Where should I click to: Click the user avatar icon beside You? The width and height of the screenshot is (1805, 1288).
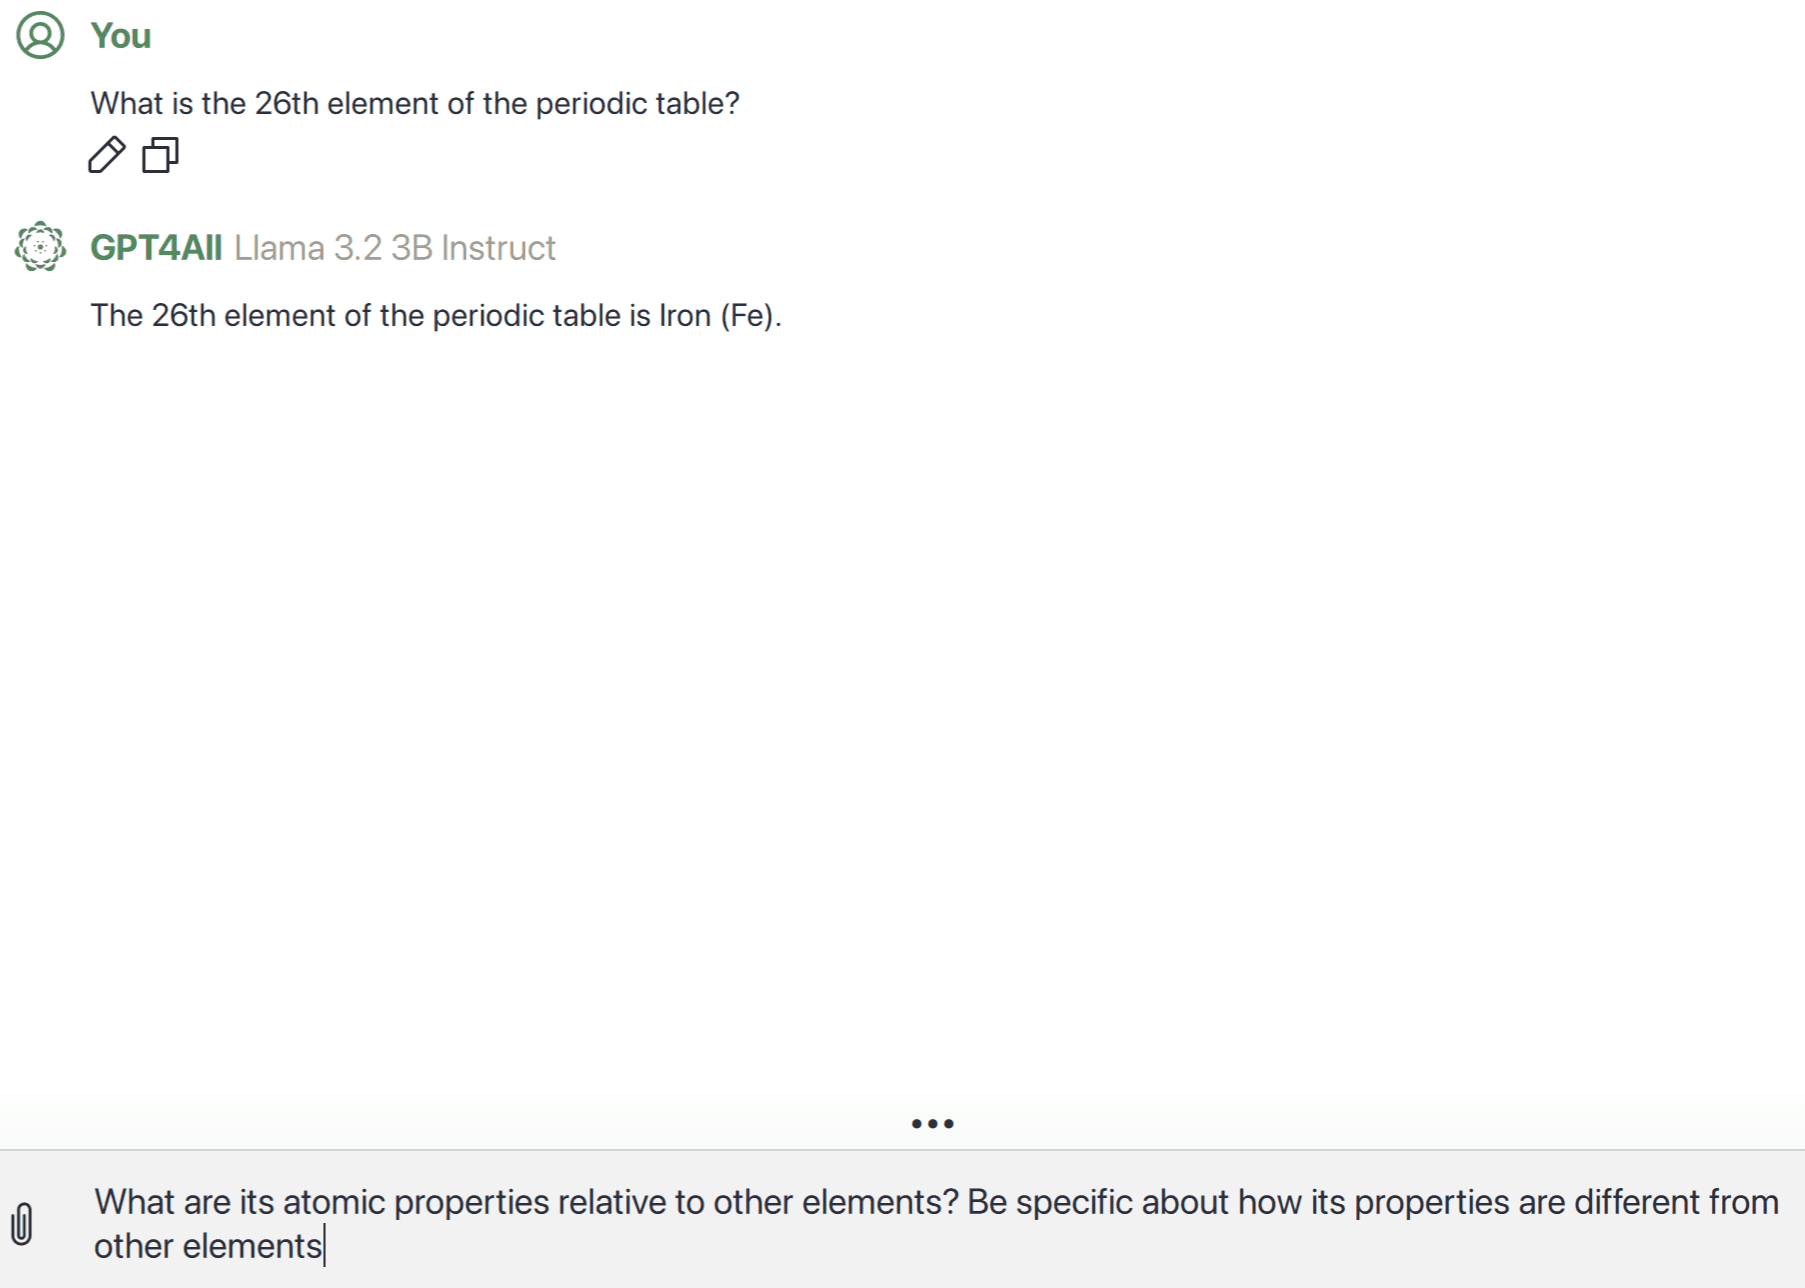coord(40,35)
